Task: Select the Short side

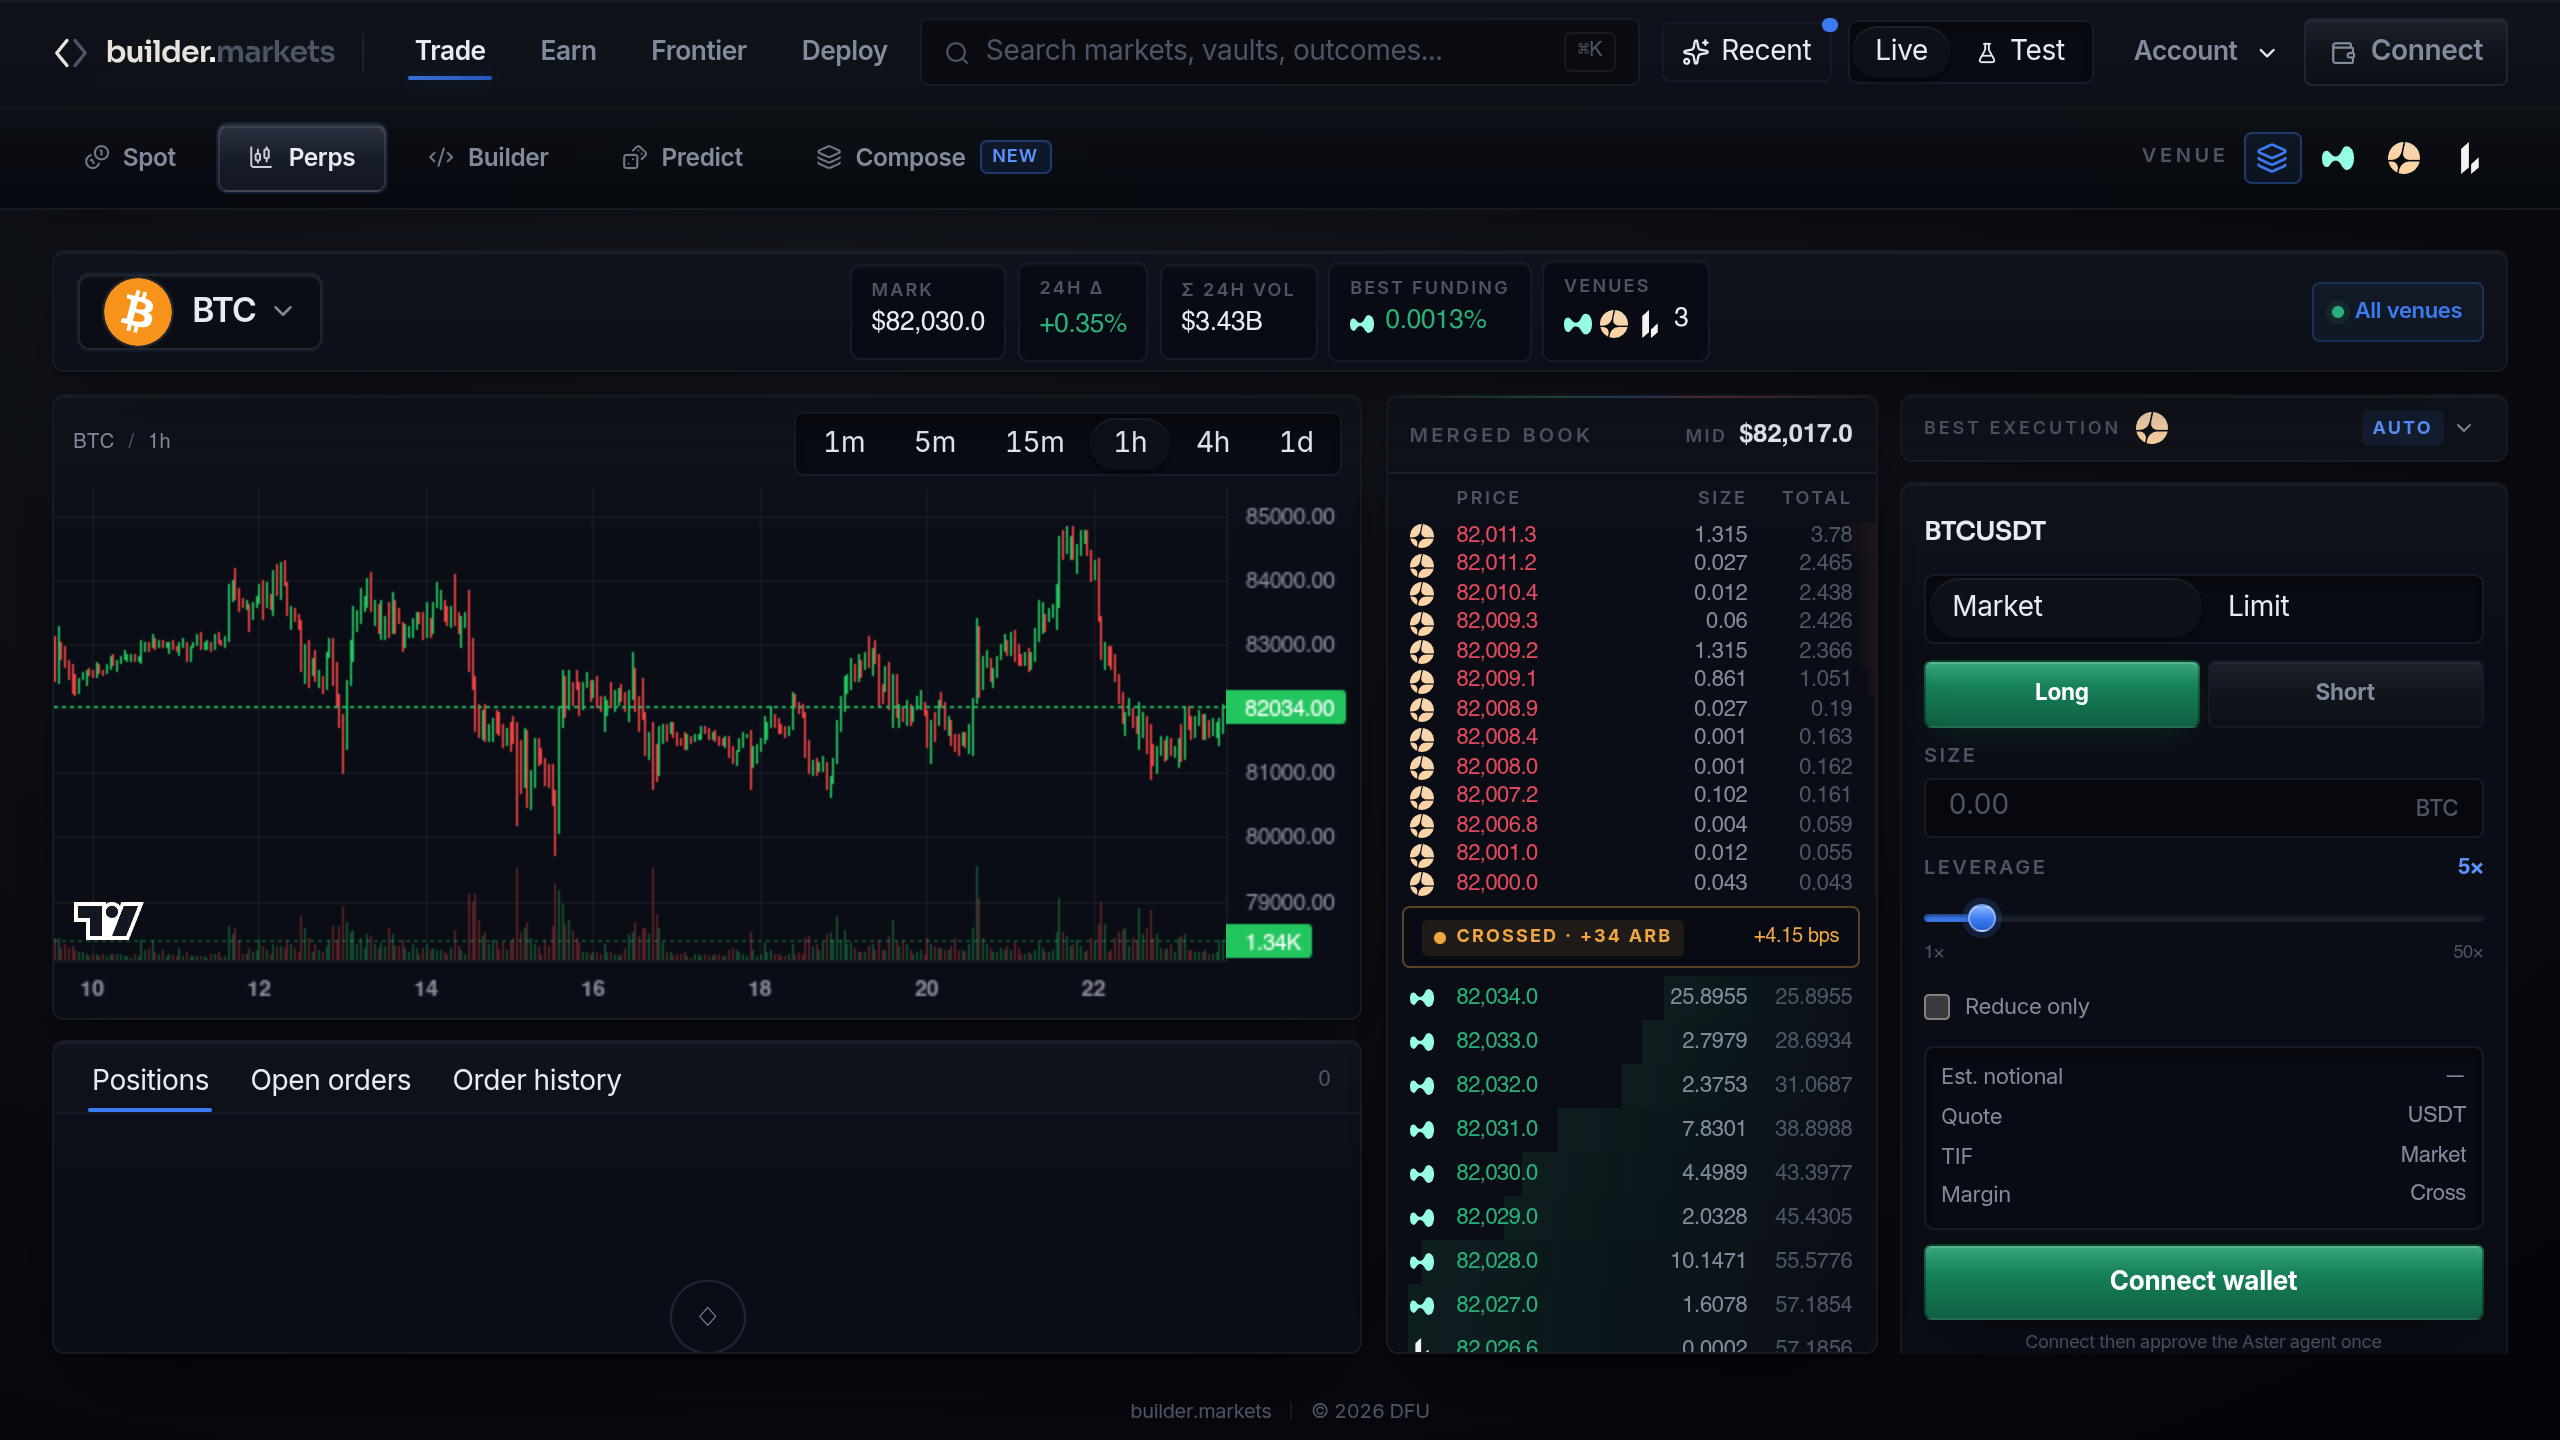Action: click(x=2344, y=692)
